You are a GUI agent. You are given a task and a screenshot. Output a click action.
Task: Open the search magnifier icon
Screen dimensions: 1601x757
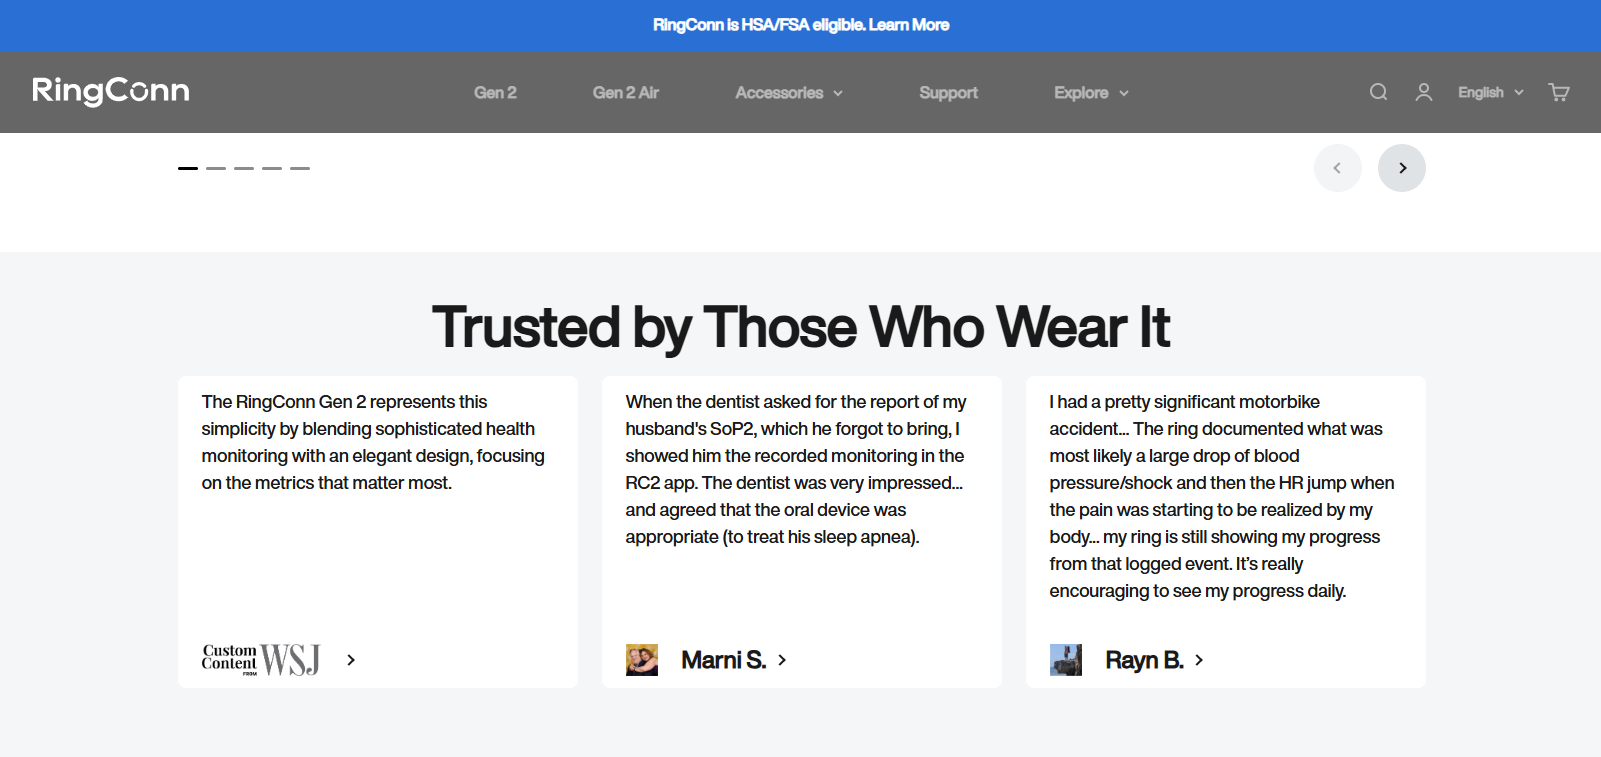(1378, 92)
